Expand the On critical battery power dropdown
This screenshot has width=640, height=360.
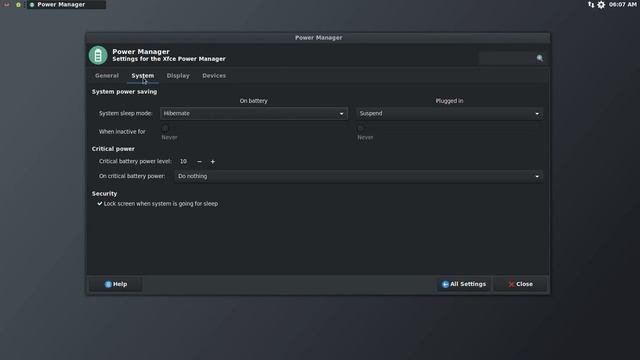pos(359,176)
